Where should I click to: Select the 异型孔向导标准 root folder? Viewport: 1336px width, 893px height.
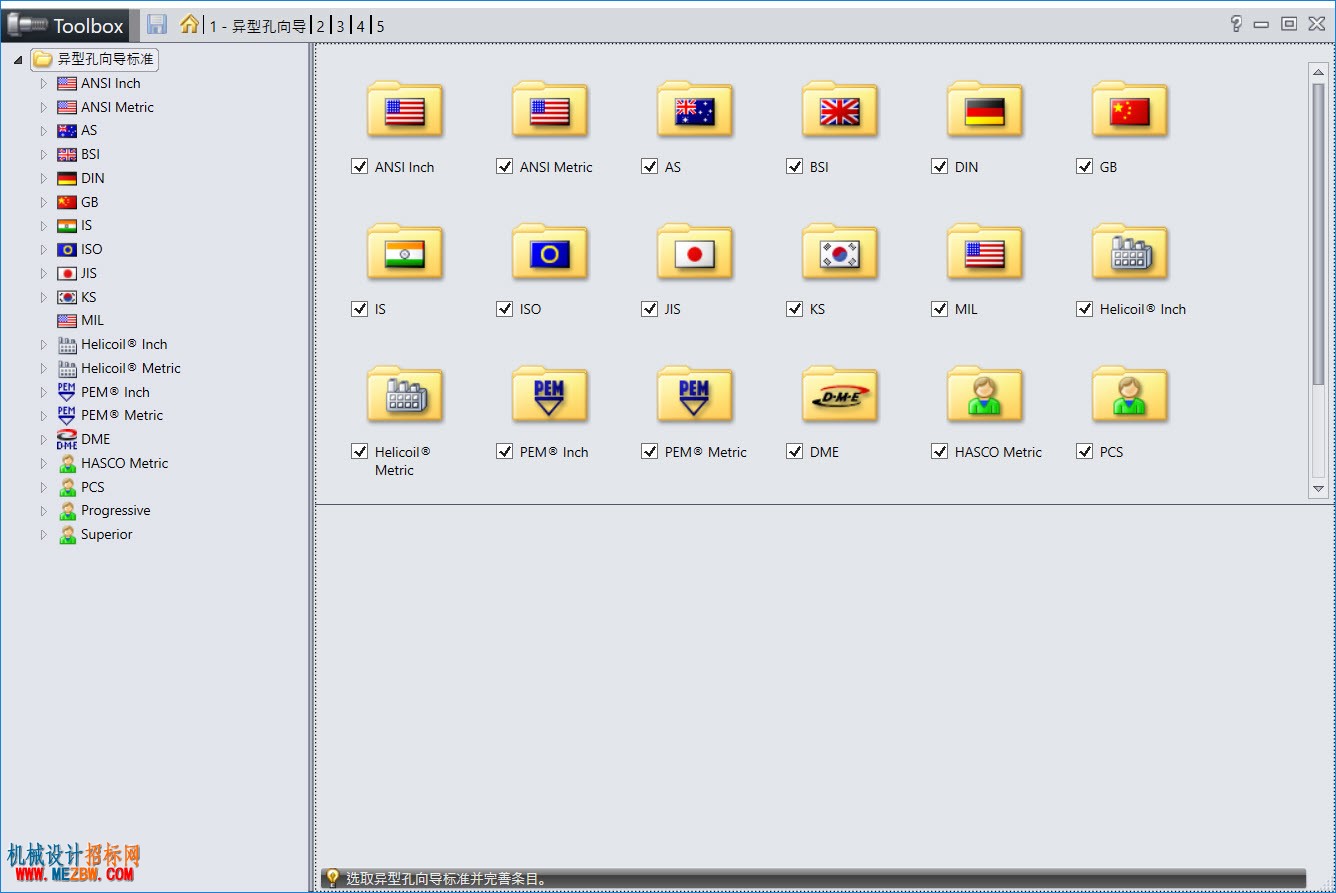(95, 59)
